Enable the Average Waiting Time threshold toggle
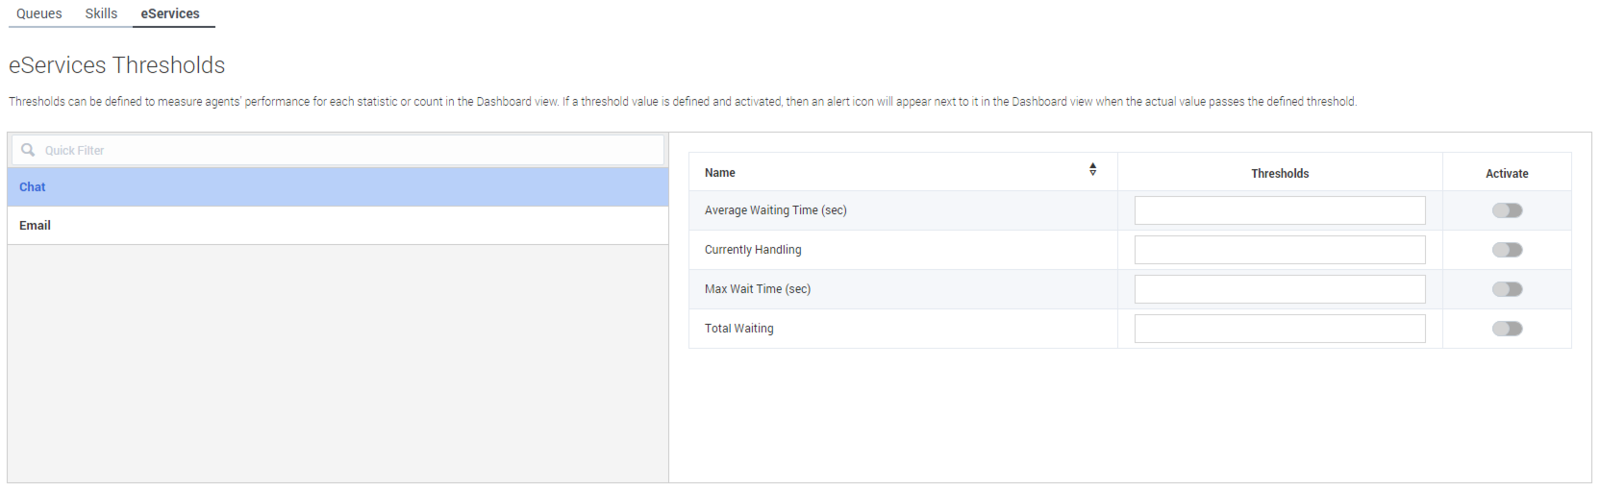 click(1506, 211)
